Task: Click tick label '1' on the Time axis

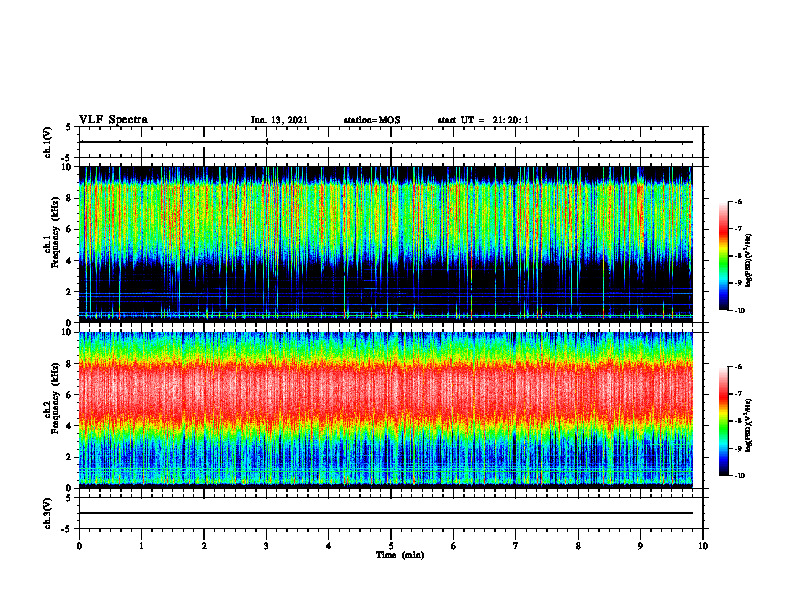Action: click(141, 546)
